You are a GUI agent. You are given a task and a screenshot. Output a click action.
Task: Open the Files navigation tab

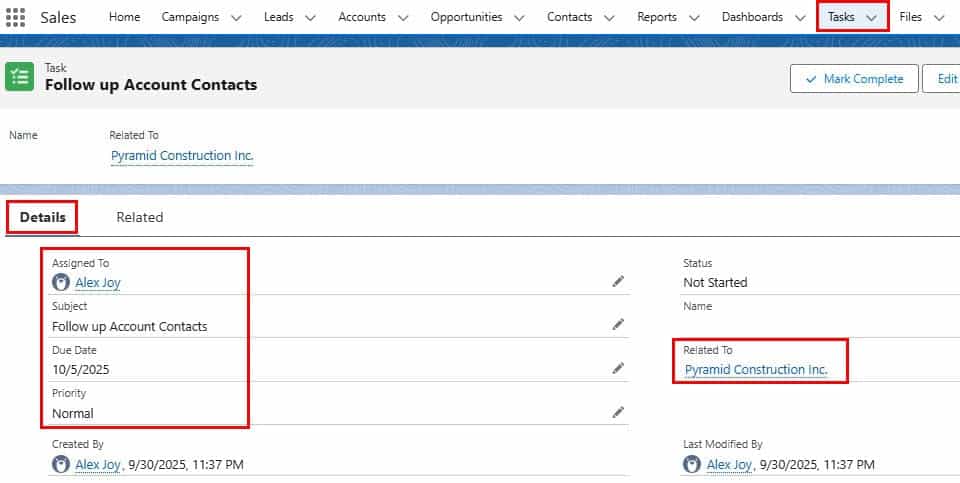pos(910,17)
